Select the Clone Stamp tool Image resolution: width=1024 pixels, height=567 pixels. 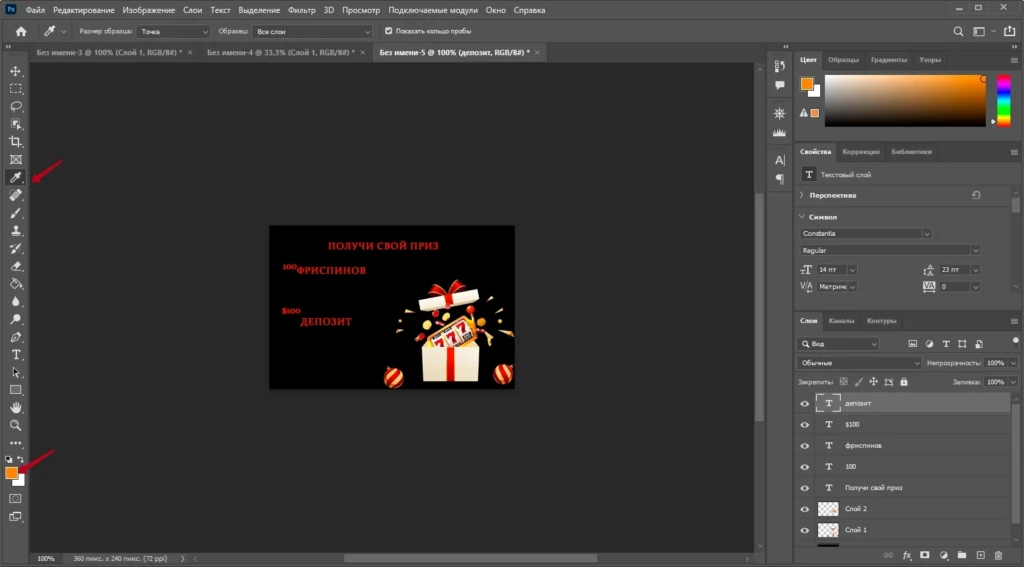(x=16, y=231)
